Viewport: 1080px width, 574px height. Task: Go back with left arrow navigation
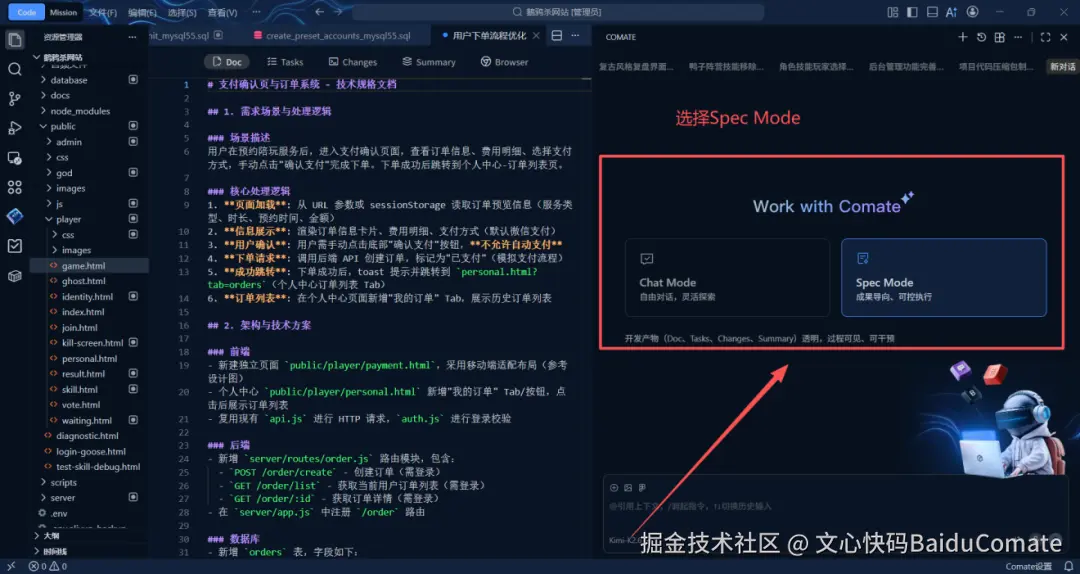(x=319, y=12)
